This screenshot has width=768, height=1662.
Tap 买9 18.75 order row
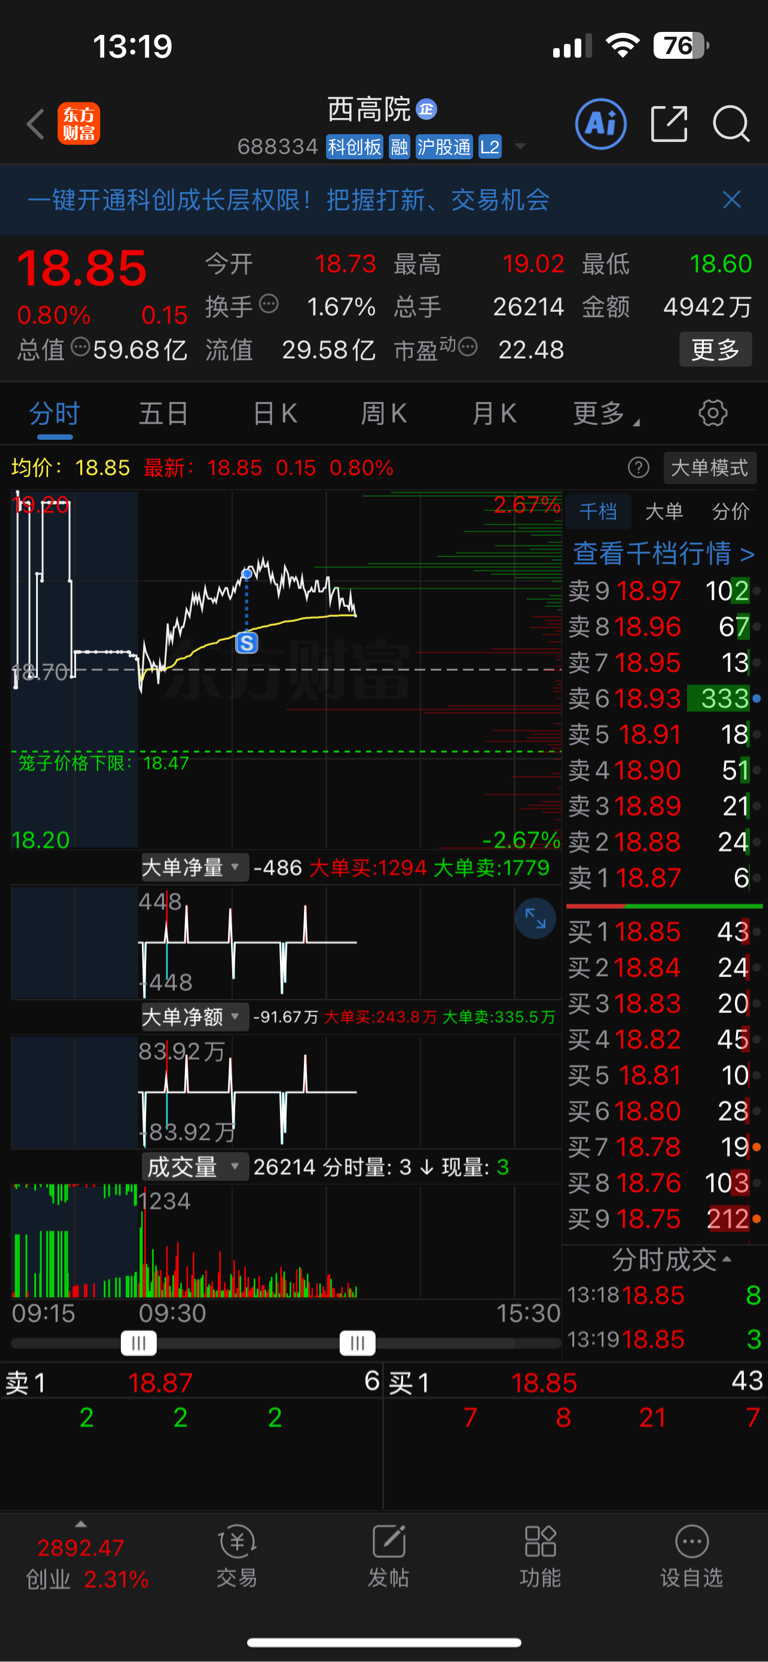pos(664,1219)
